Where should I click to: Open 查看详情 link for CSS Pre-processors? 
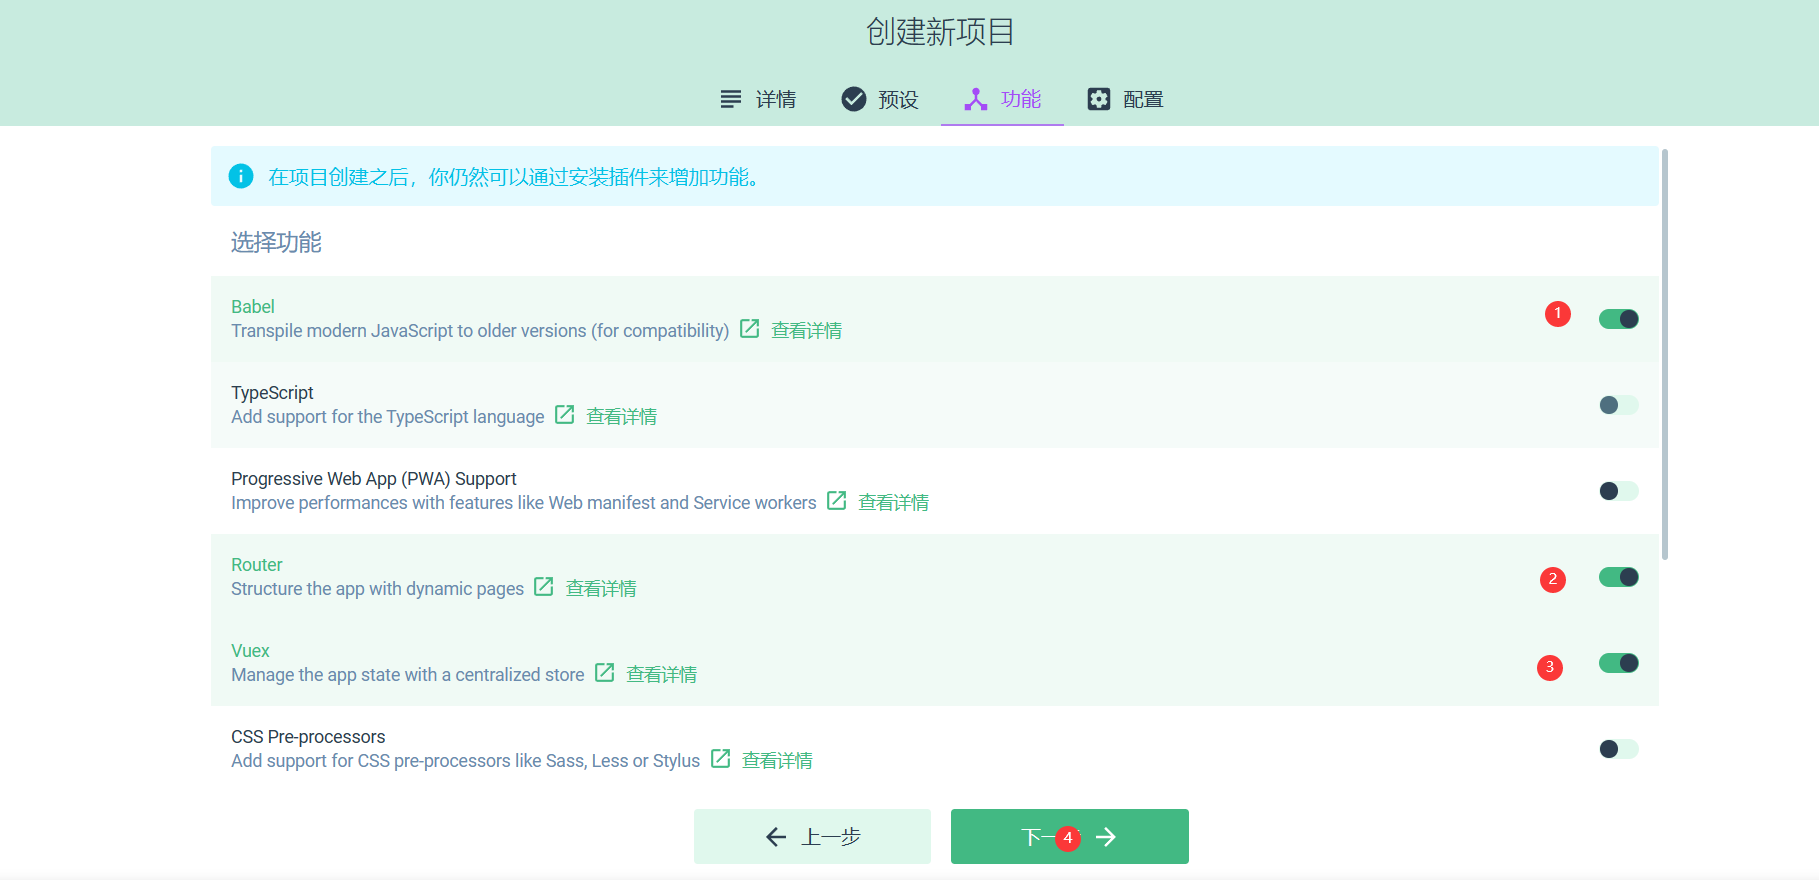(777, 760)
